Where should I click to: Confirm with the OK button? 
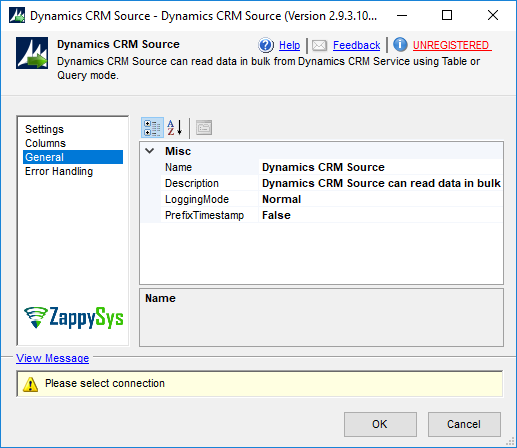380,424
